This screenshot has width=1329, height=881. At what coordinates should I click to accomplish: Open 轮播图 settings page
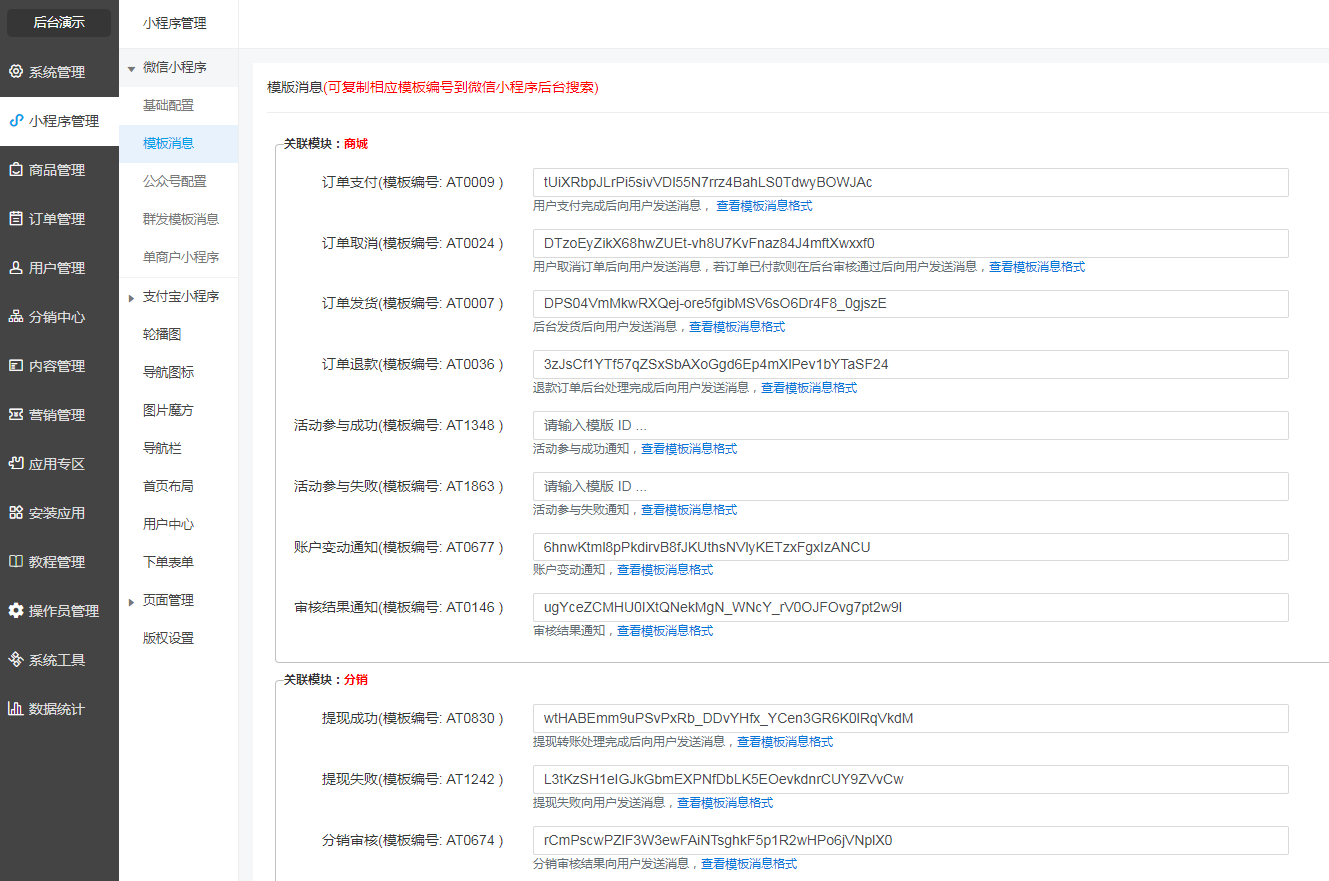click(x=162, y=334)
